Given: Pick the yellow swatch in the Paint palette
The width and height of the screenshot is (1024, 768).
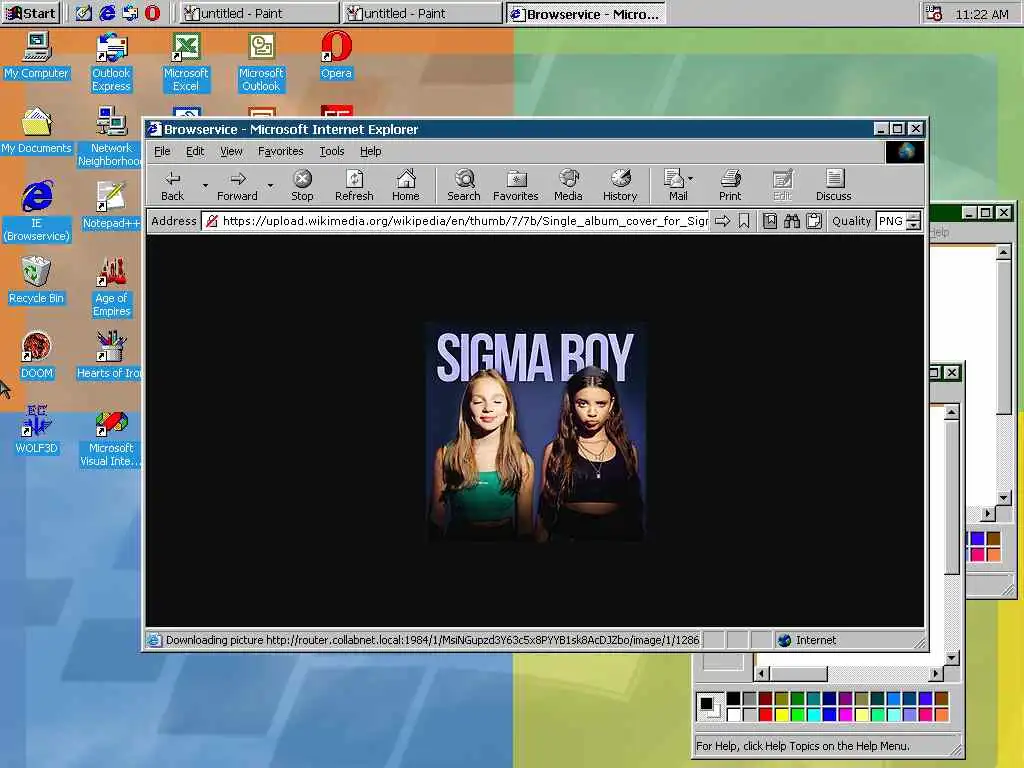Looking at the screenshot, I should click(782, 714).
